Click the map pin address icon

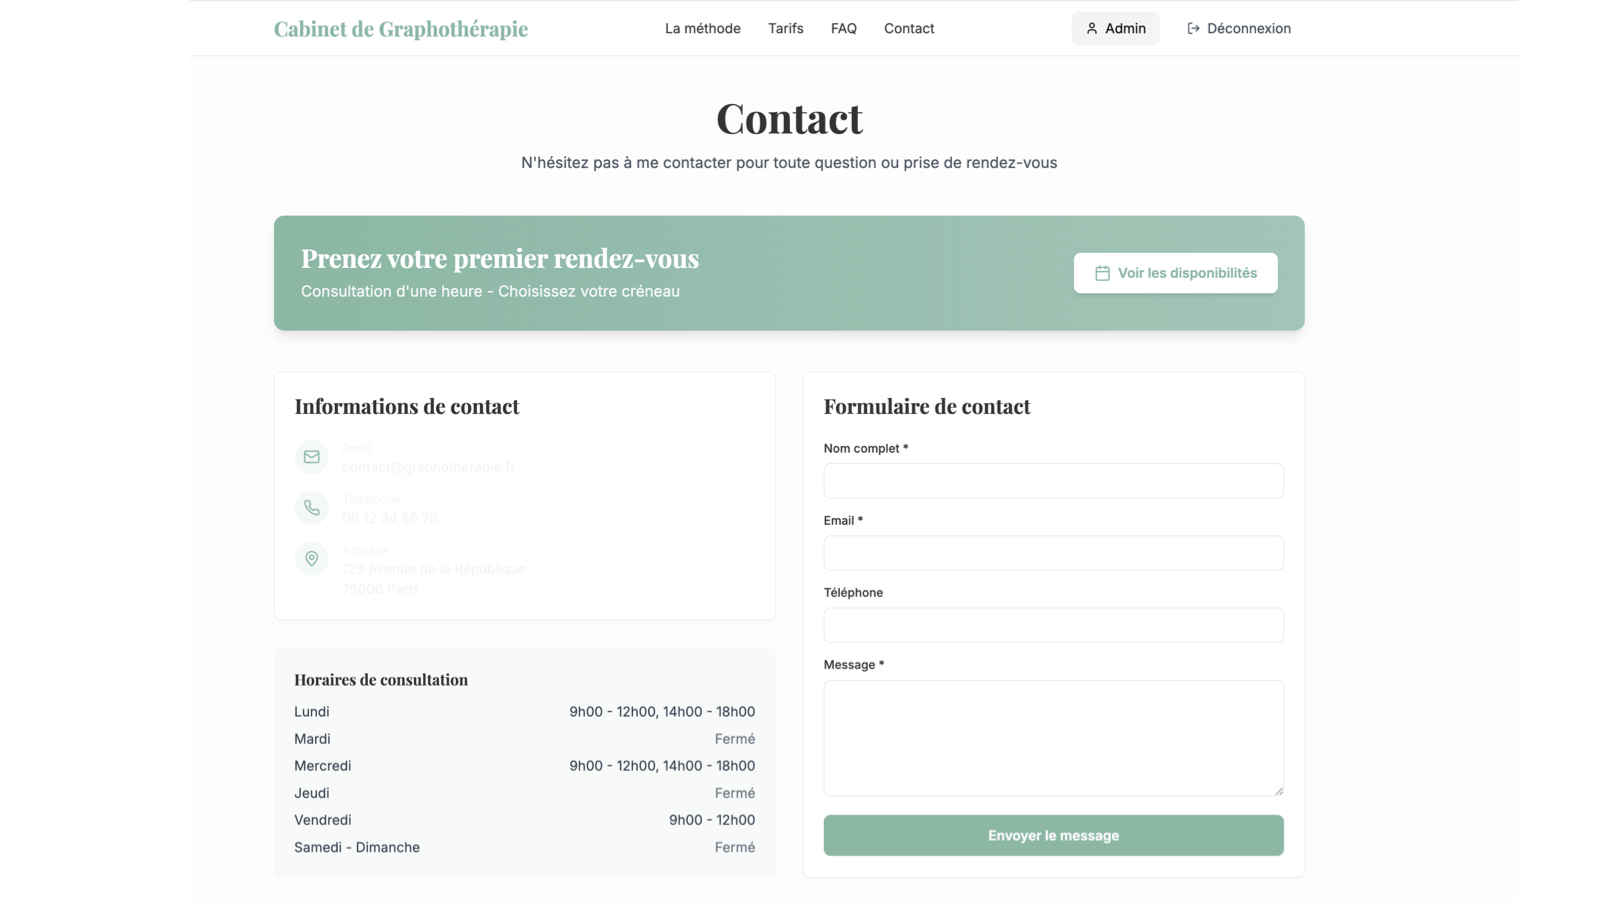pyautogui.click(x=312, y=559)
